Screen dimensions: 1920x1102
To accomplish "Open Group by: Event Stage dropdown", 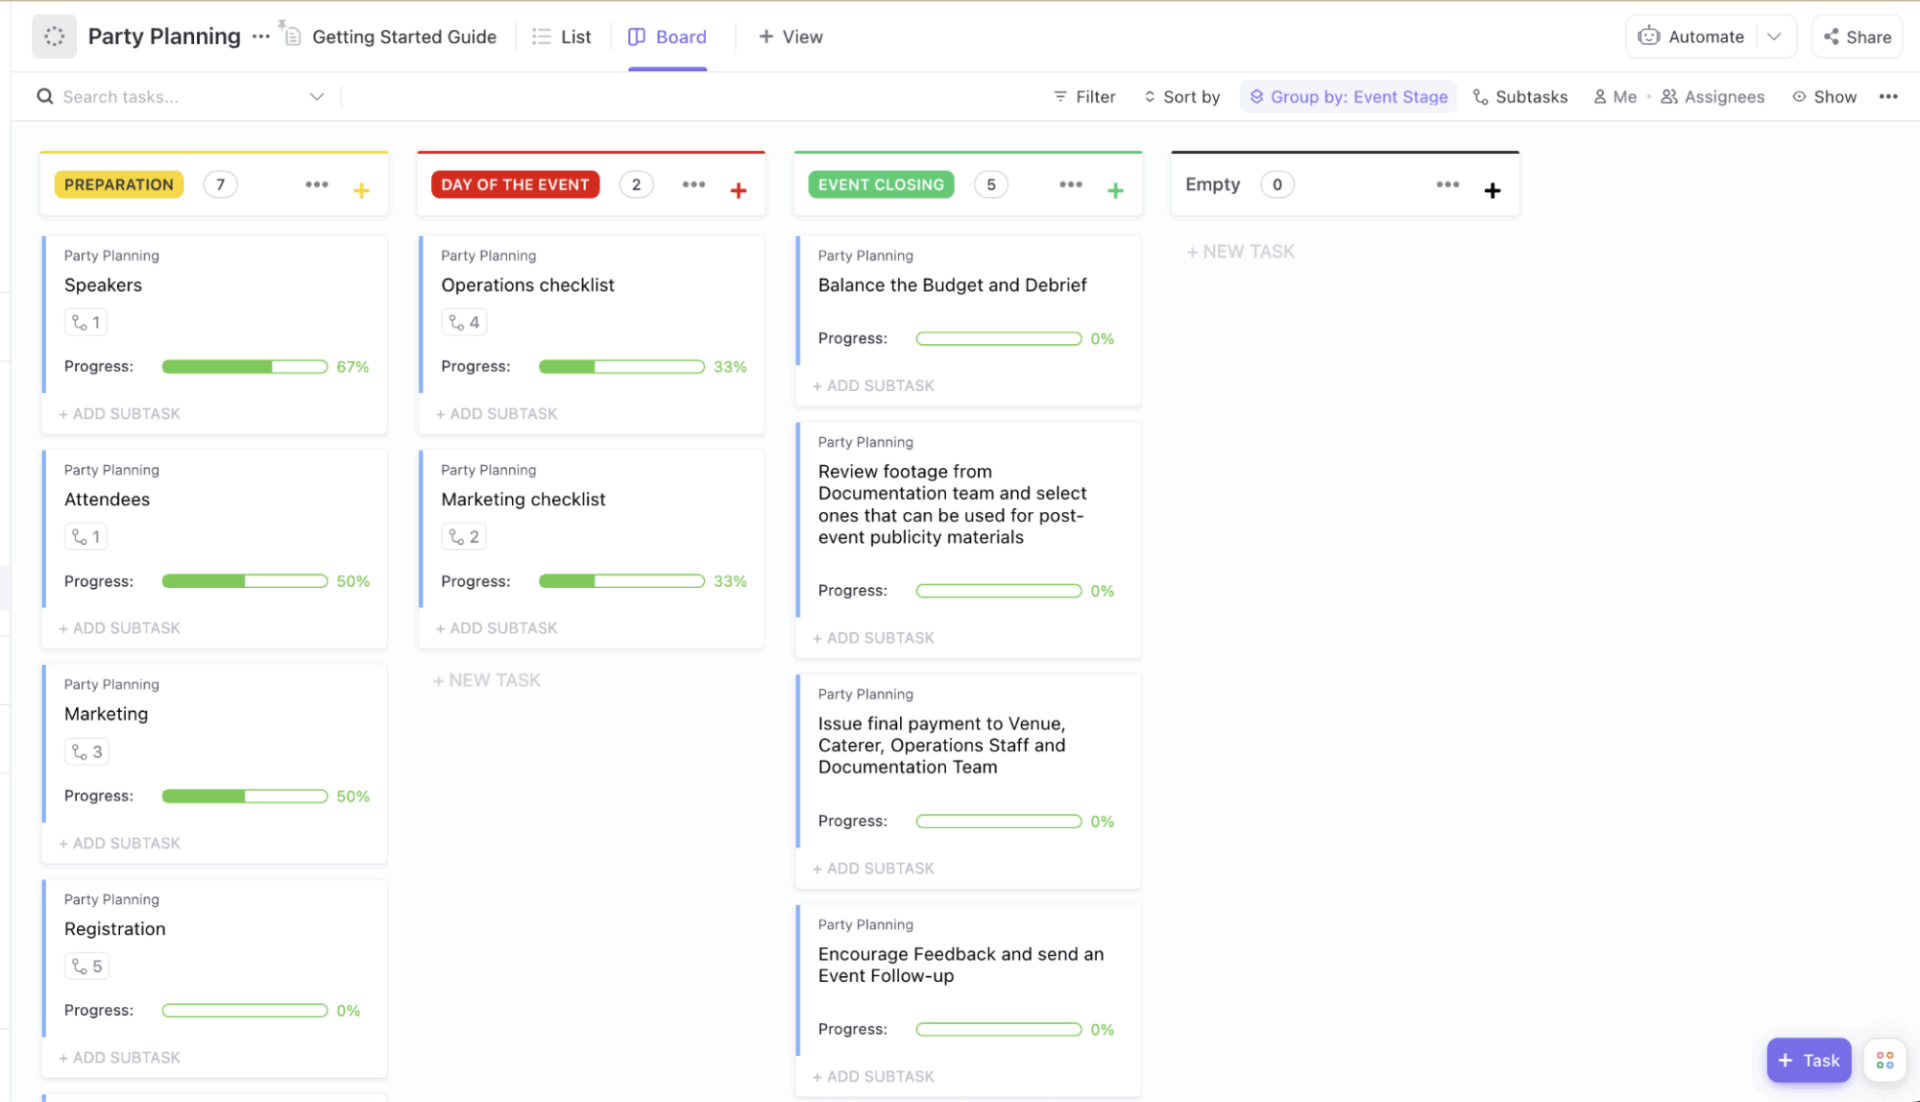I will (1348, 97).
